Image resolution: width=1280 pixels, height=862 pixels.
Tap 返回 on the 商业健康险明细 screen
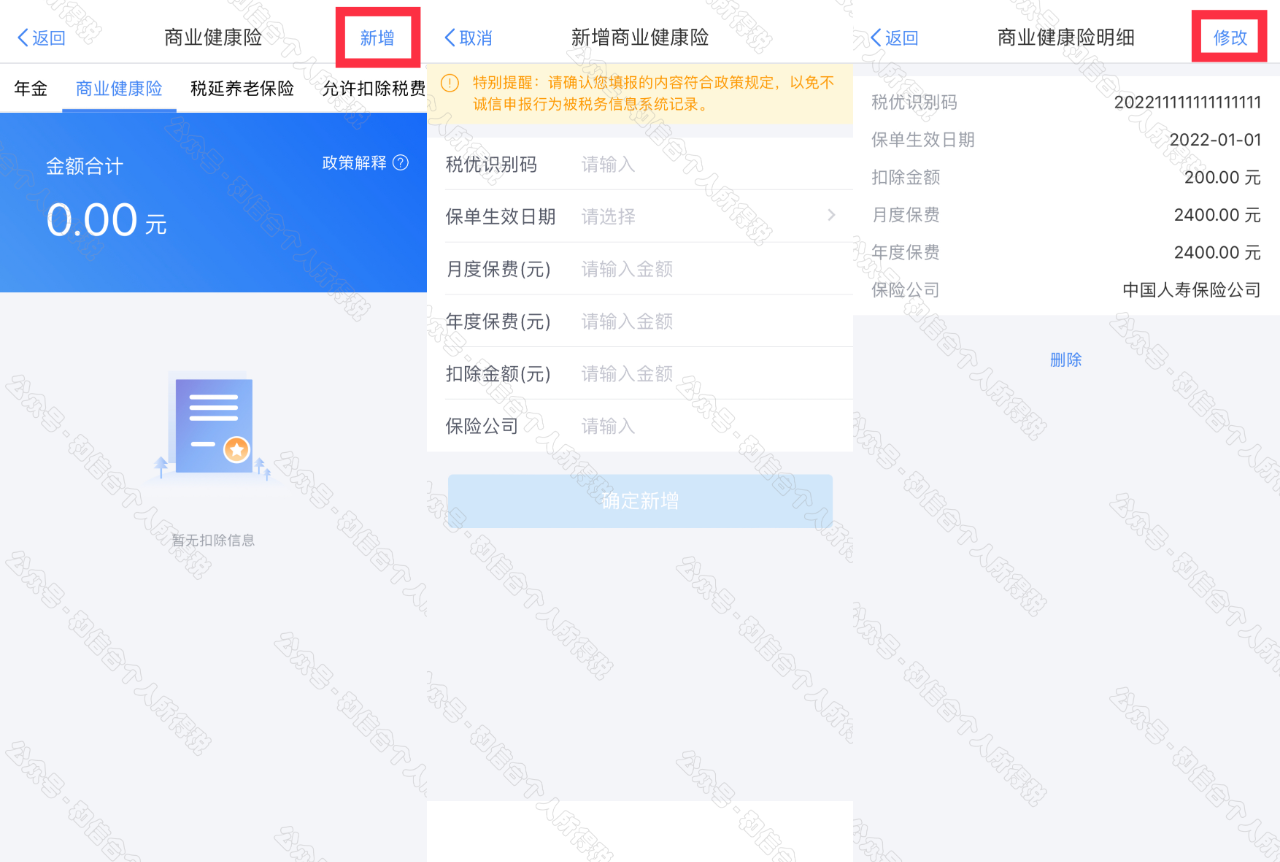894,38
